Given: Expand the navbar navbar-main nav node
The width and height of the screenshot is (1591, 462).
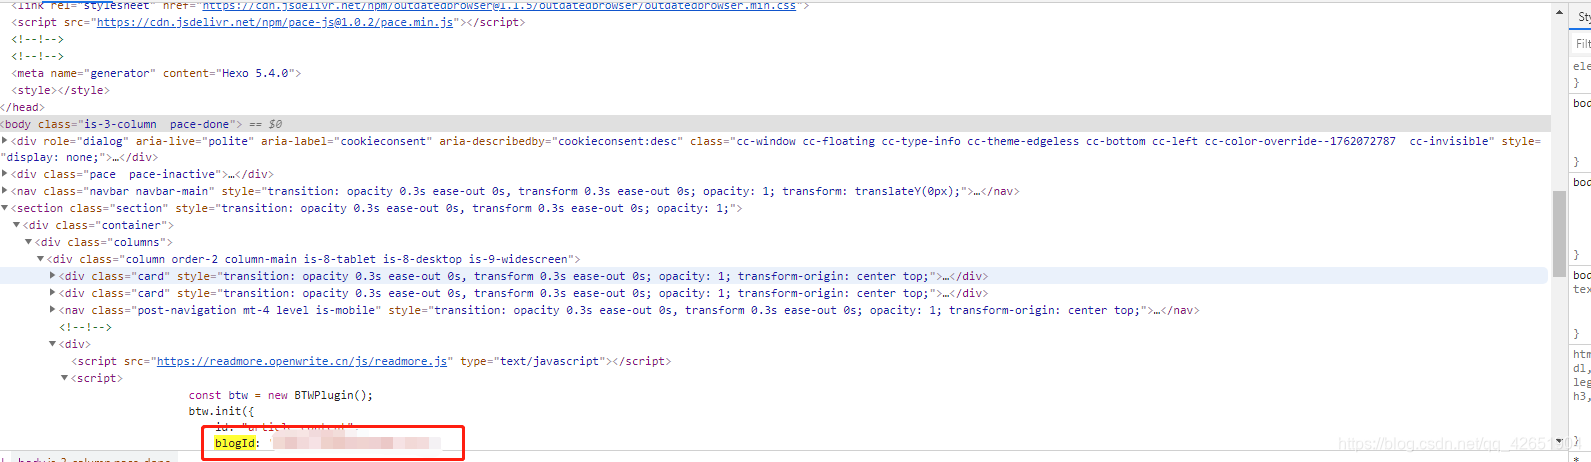Looking at the screenshot, I should click(6, 191).
